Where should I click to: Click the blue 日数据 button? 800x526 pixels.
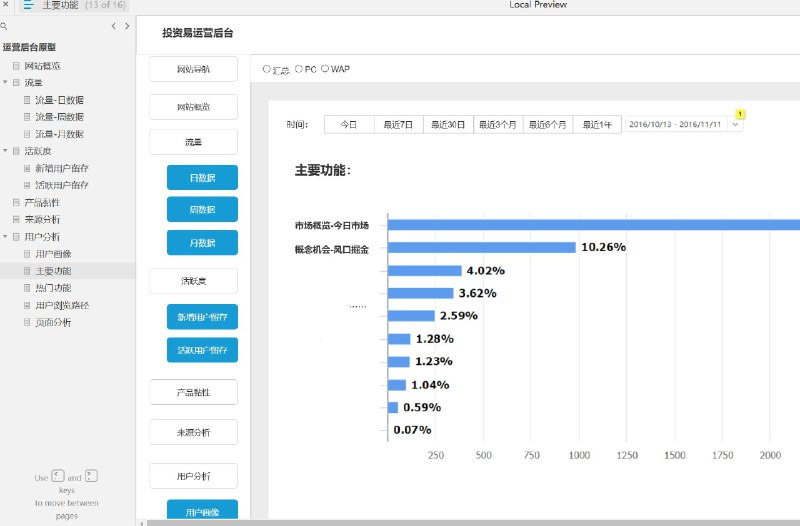(x=202, y=178)
